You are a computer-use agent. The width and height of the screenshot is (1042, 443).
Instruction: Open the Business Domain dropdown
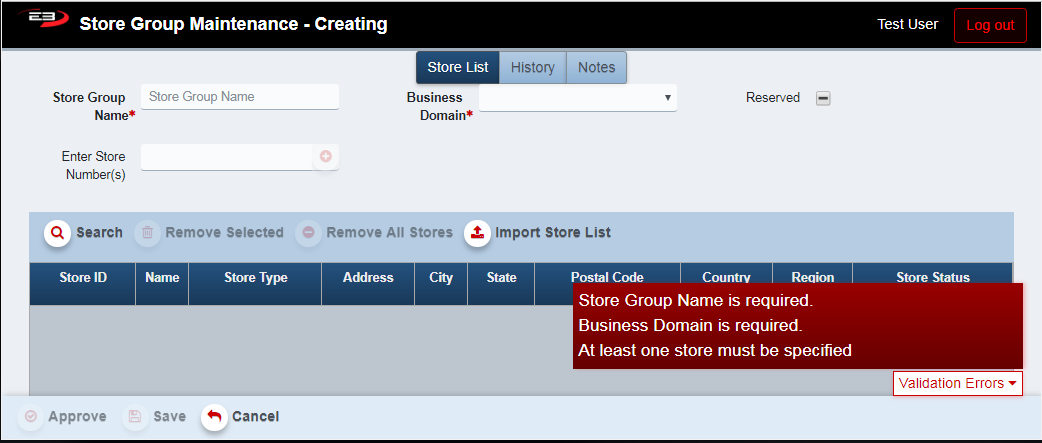coord(578,98)
